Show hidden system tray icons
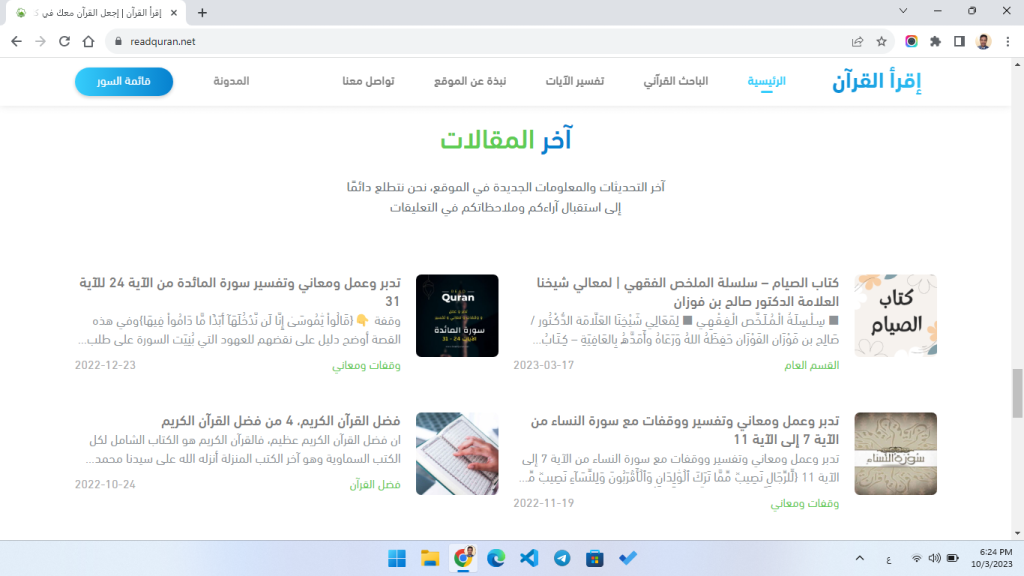 click(x=859, y=558)
